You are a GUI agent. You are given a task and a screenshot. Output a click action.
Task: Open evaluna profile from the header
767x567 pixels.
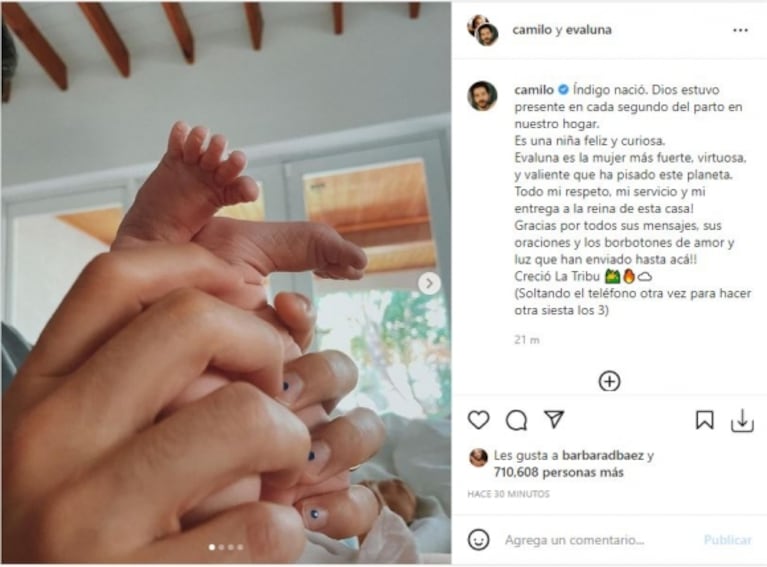click(588, 30)
